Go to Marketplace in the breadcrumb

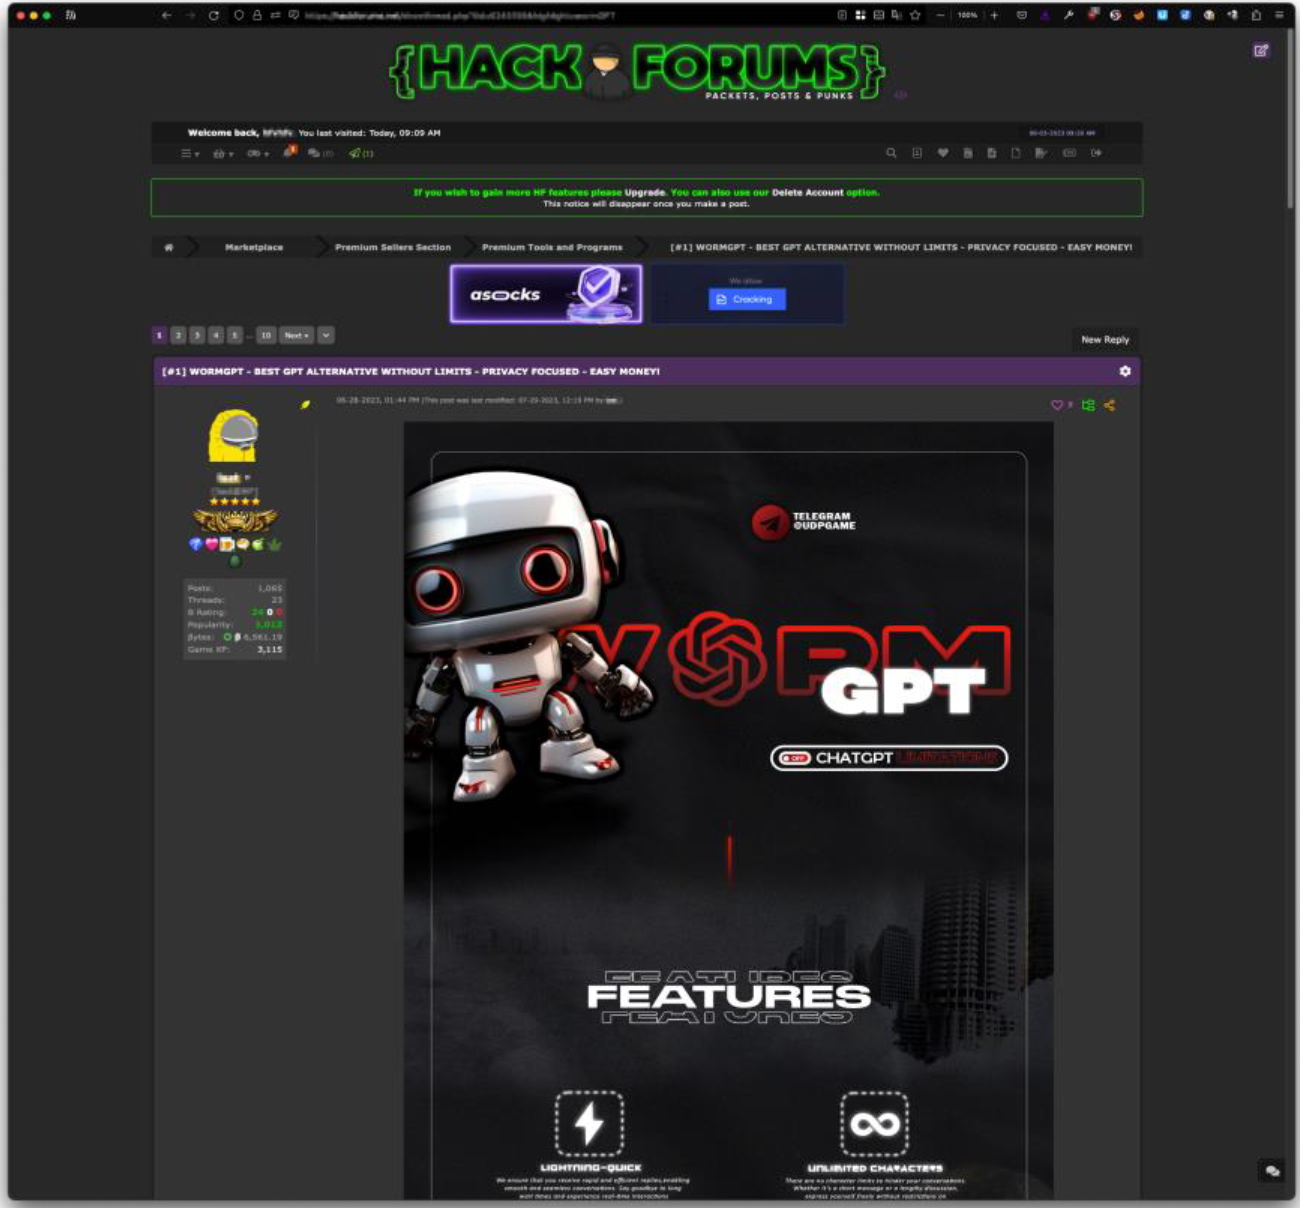click(254, 247)
